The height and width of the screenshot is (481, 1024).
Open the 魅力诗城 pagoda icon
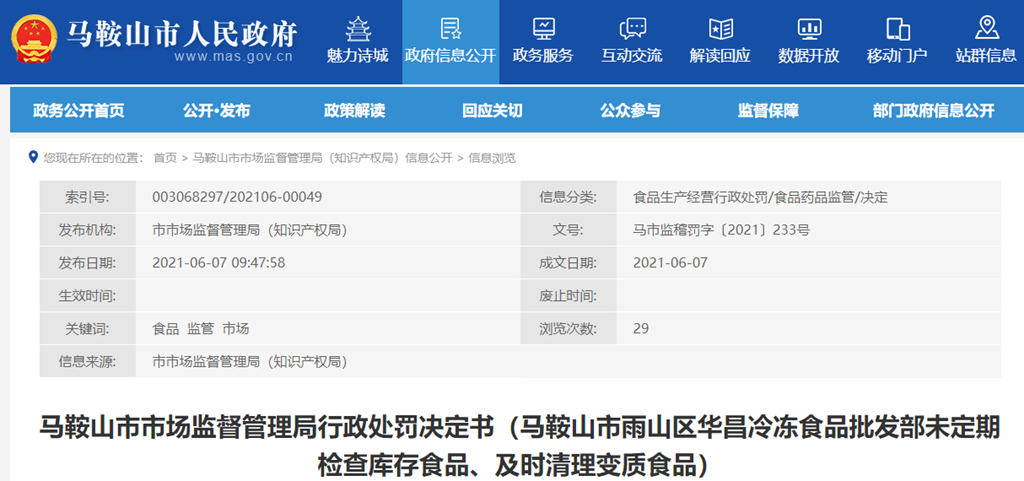[357, 27]
